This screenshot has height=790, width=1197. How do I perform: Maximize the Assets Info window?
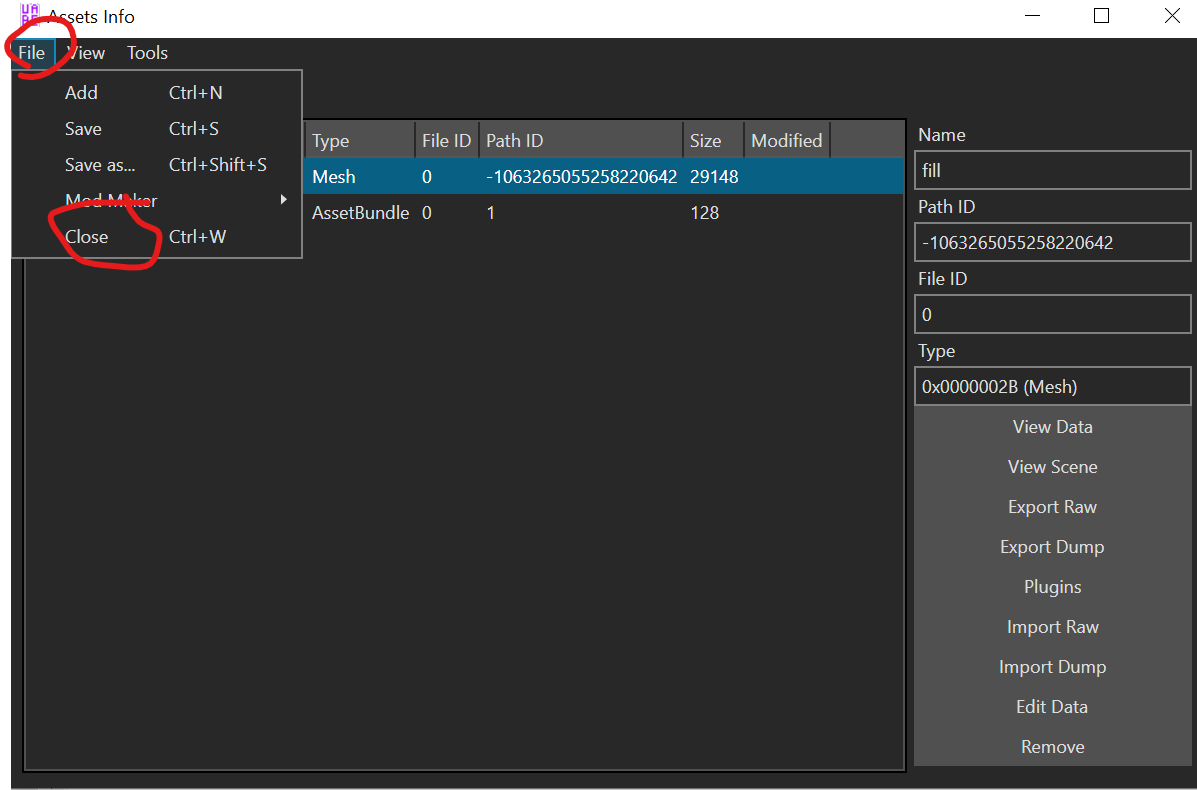coord(1102,15)
